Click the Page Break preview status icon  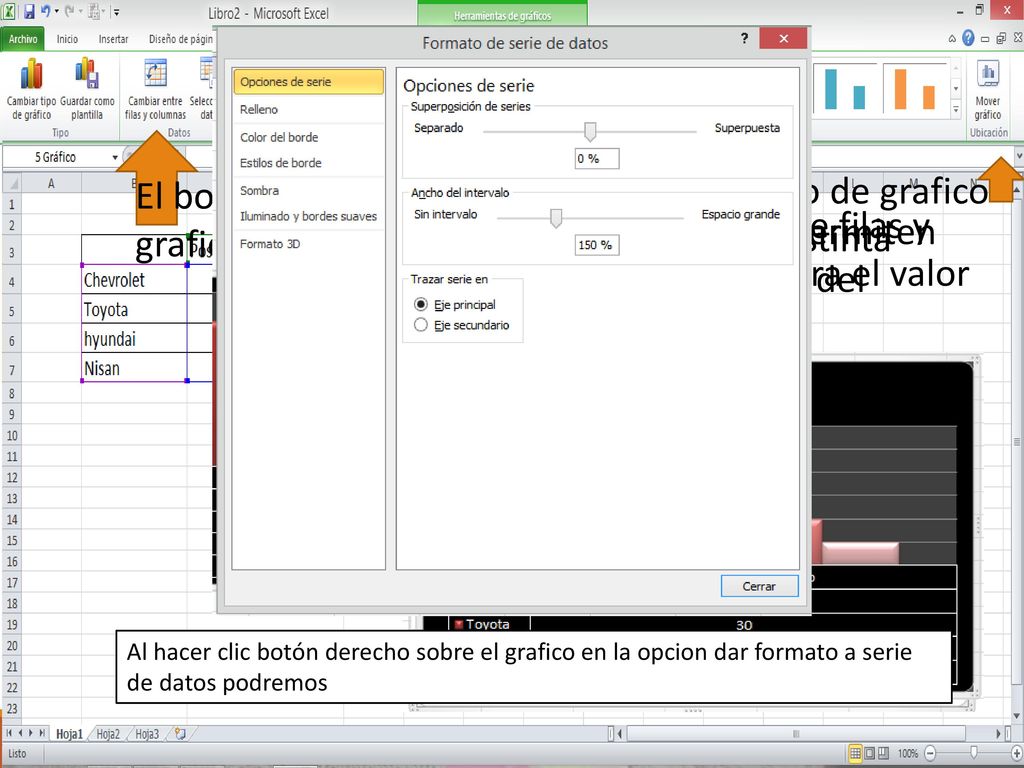point(884,753)
